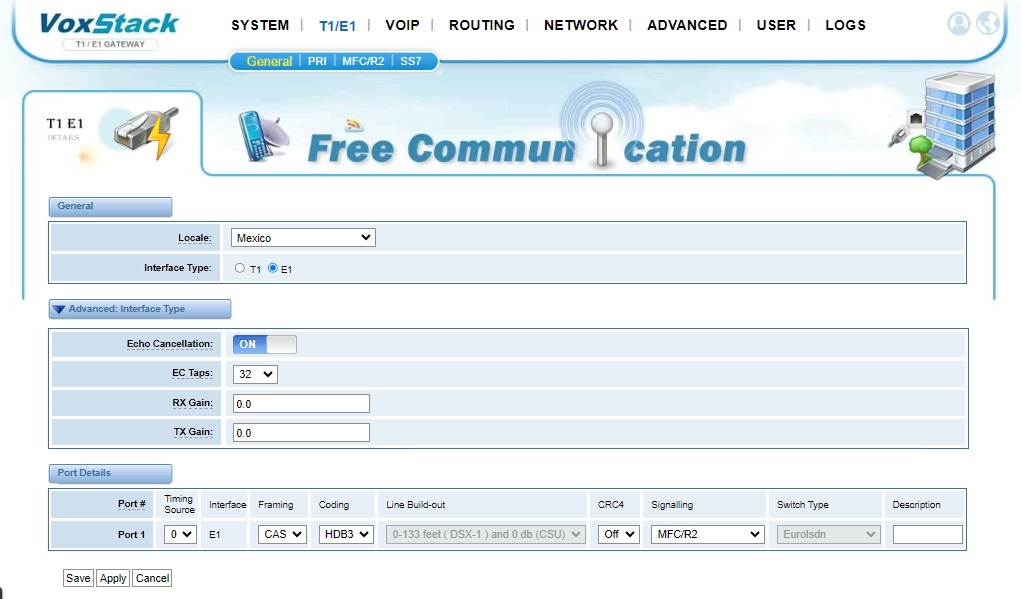This screenshot has width=1021, height=599.
Task: Switch to the MFC/R2 sub-tab
Action: 363,61
